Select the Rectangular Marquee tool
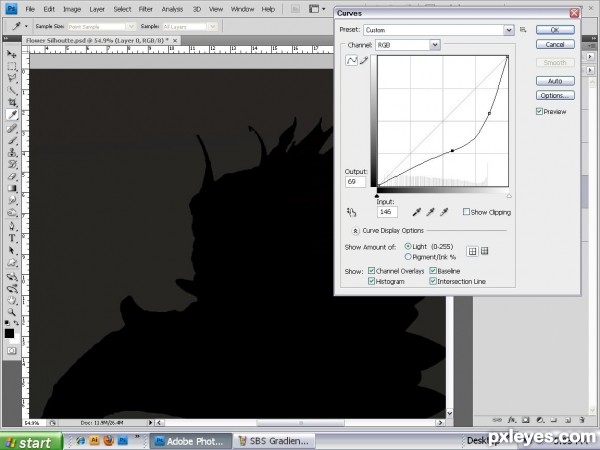The height and width of the screenshot is (450, 600). 12,66
